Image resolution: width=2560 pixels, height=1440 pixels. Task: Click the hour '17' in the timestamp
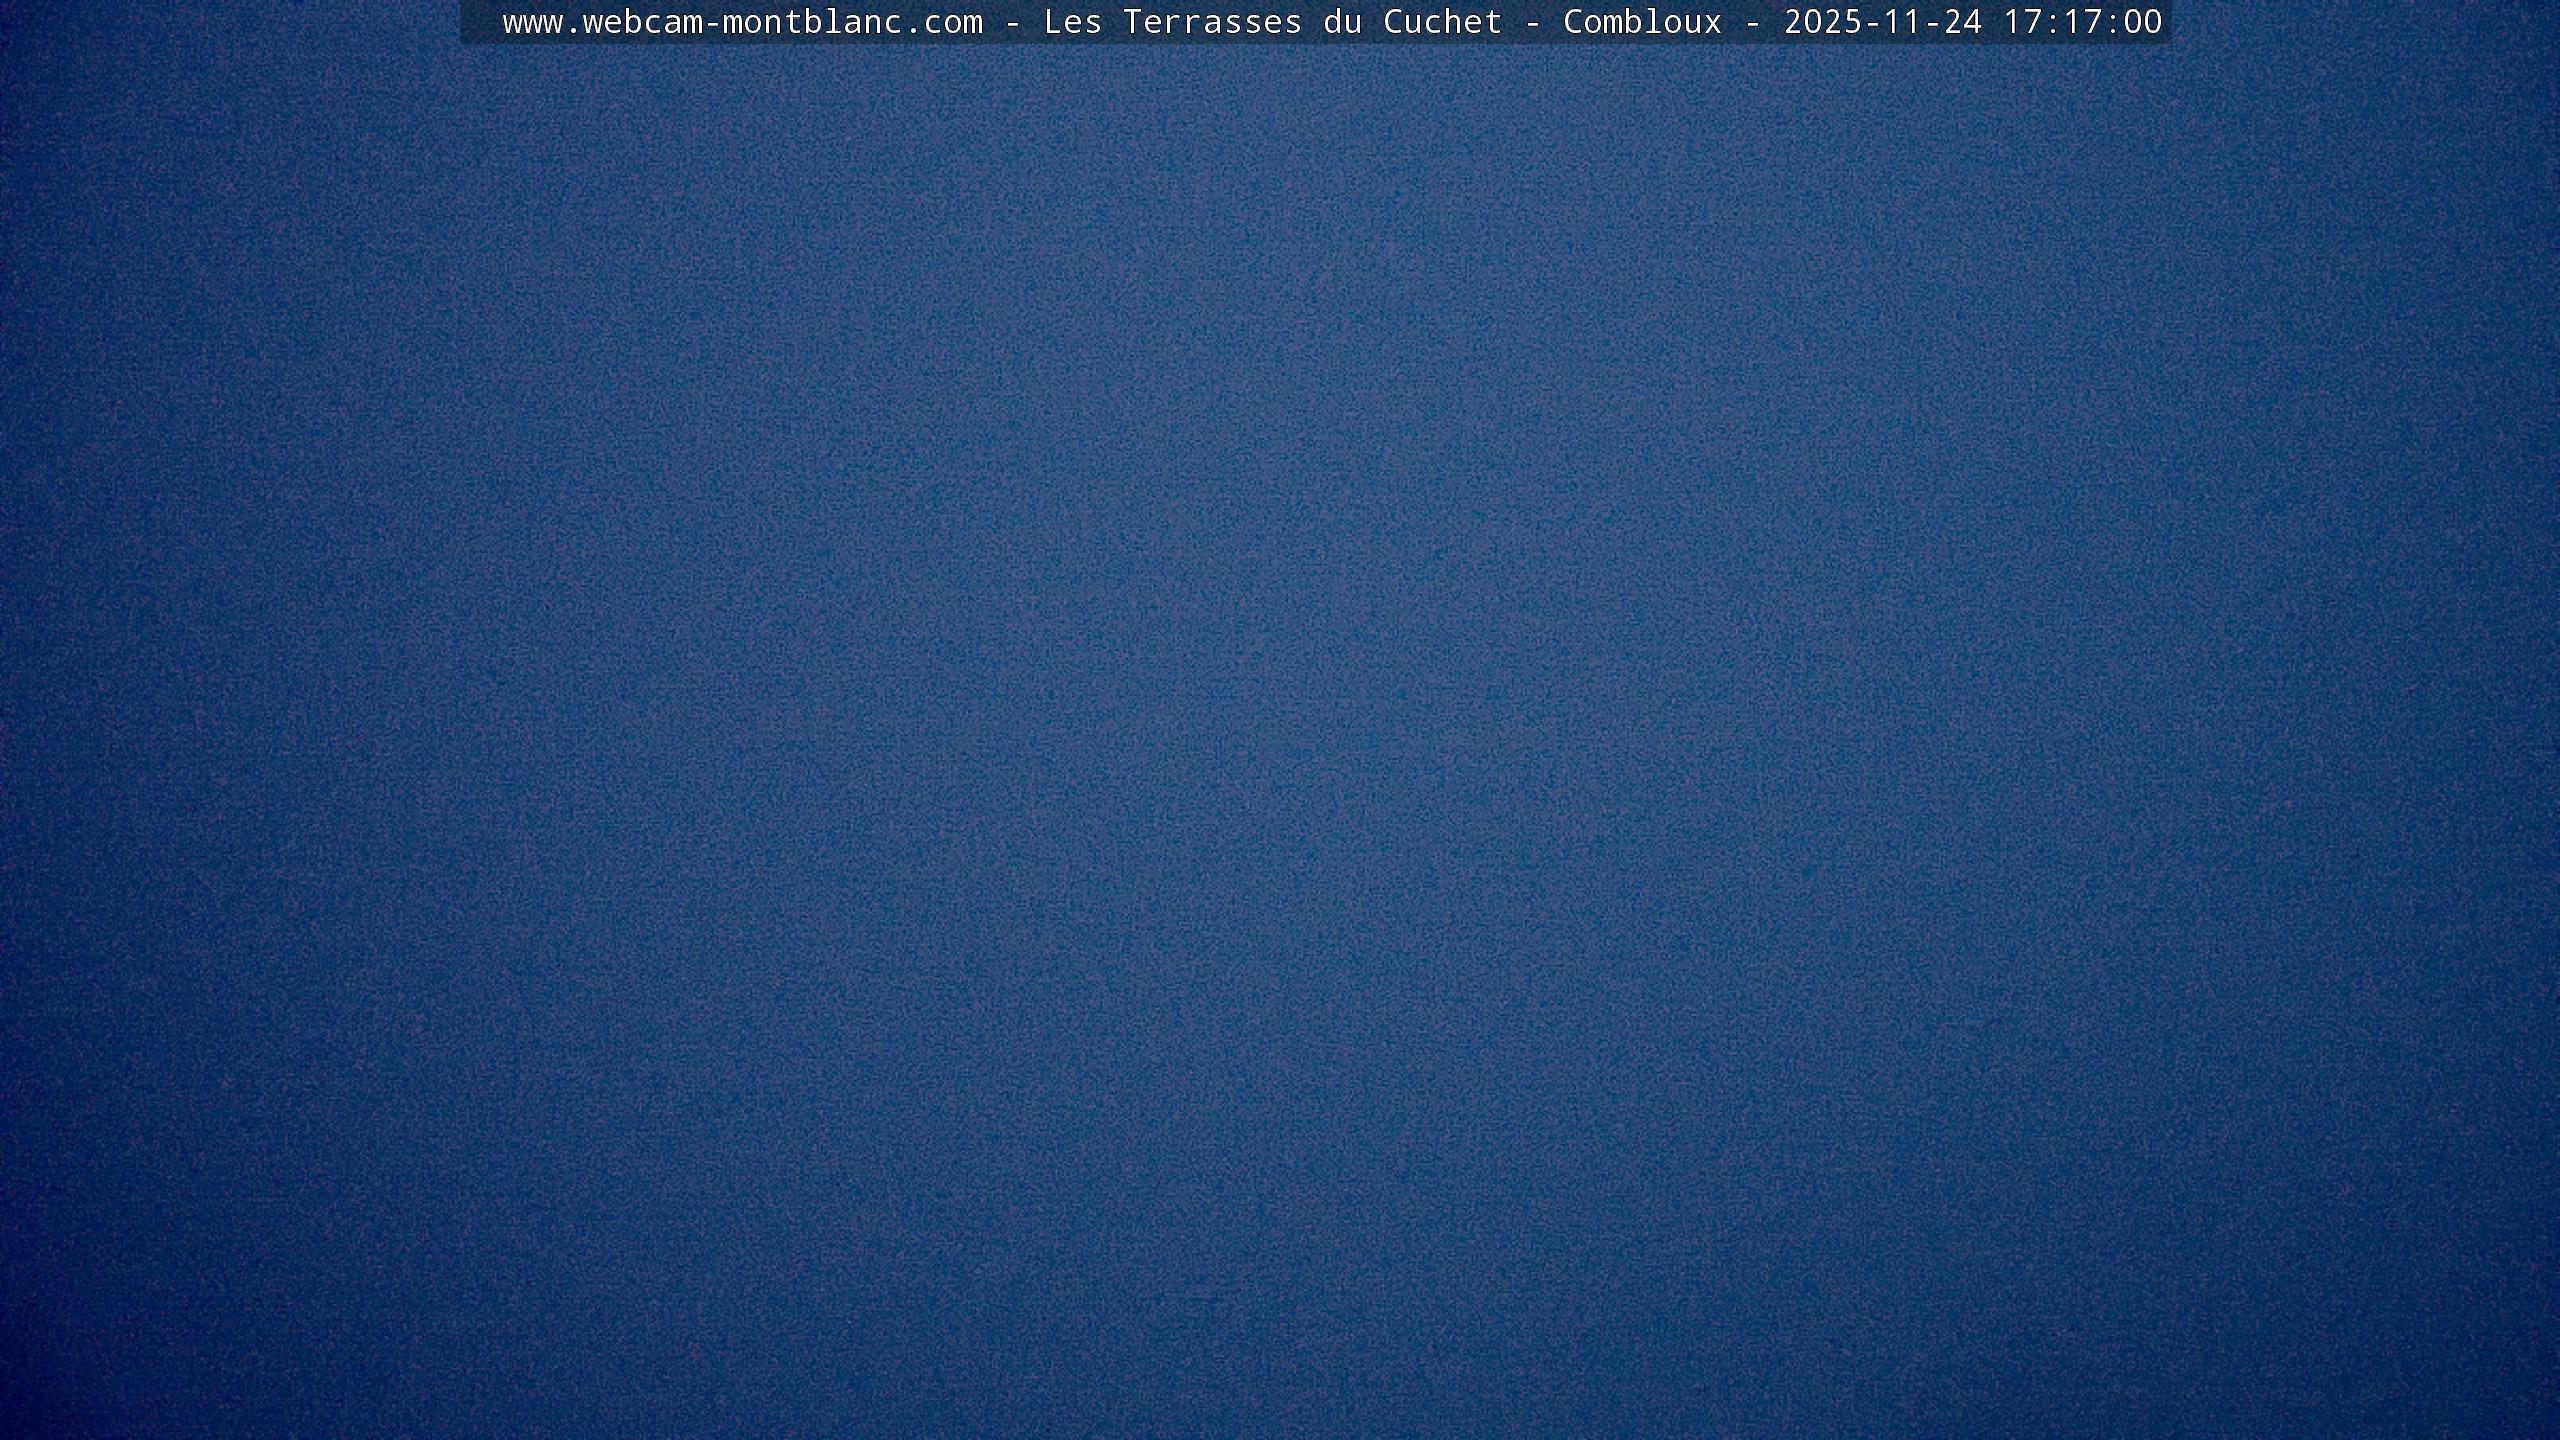[x=2023, y=22]
